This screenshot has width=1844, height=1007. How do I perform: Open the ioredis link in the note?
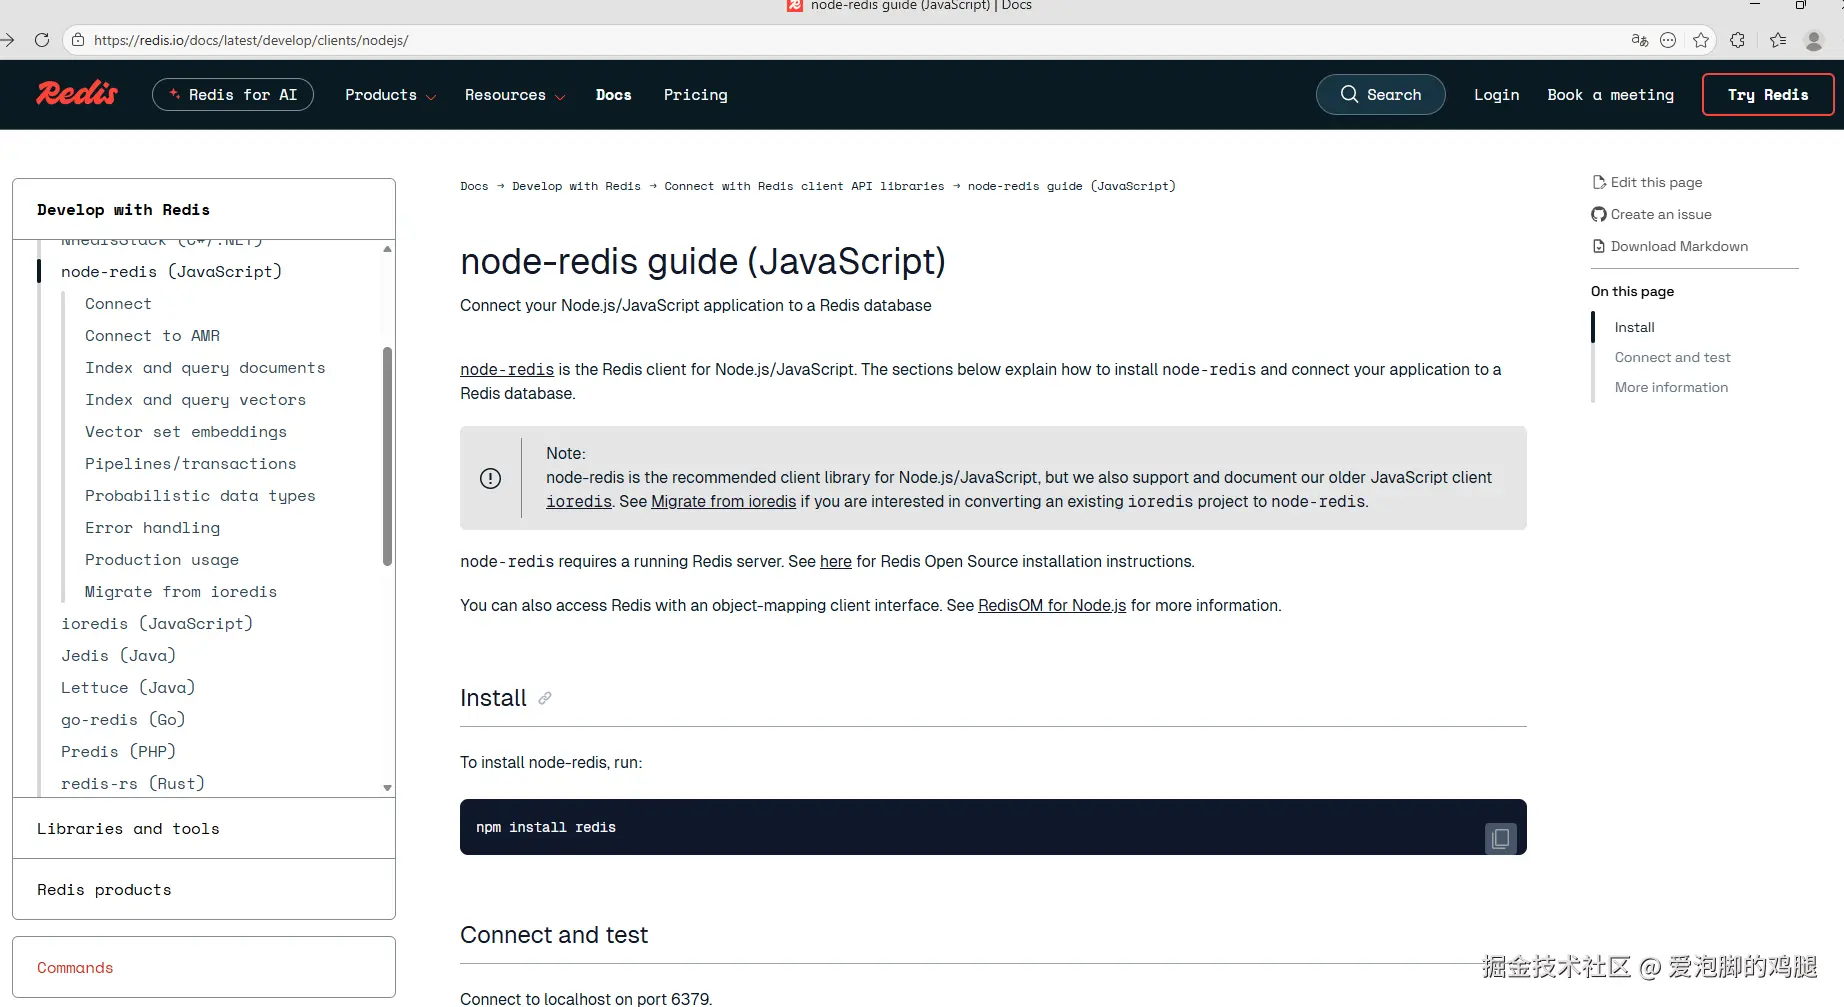pyautogui.click(x=579, y=502)
